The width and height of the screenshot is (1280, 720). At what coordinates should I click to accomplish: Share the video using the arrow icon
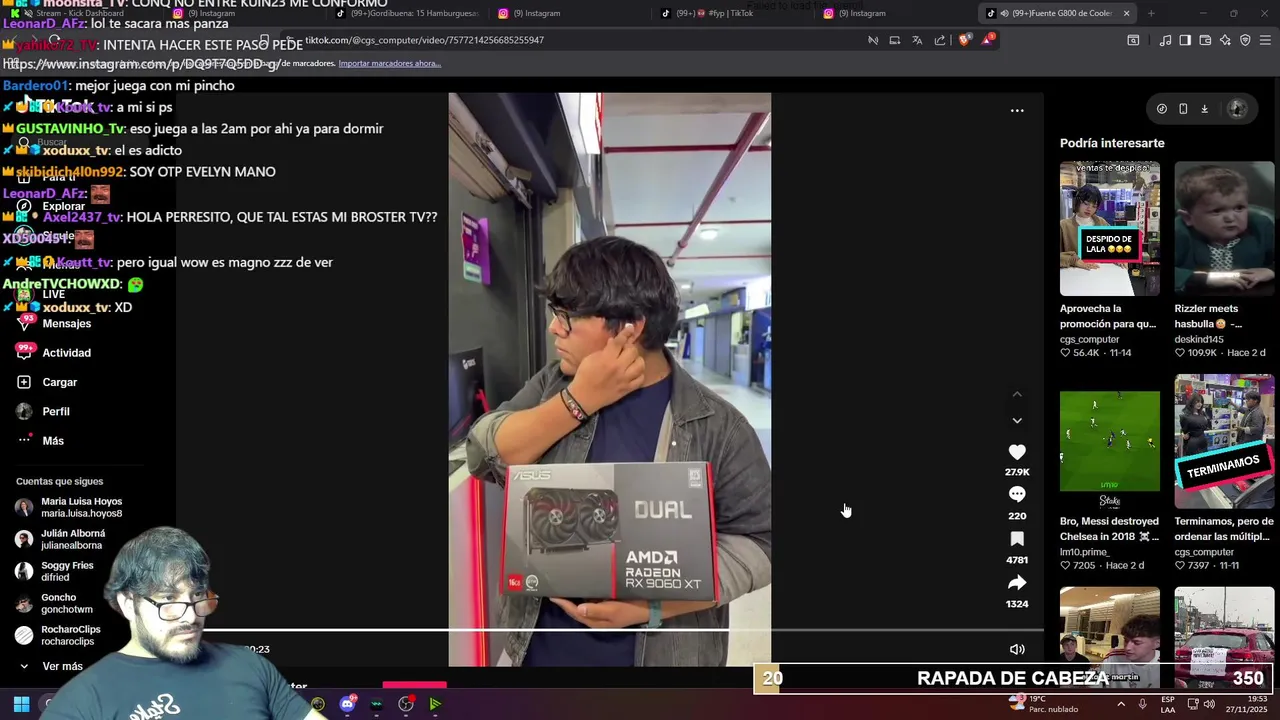pyautogui.click(x=1017, y=583)
